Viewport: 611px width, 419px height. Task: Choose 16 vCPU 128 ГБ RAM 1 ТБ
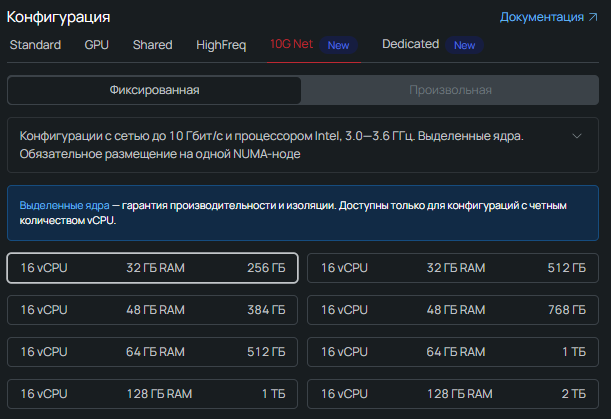tap(152, 394)
